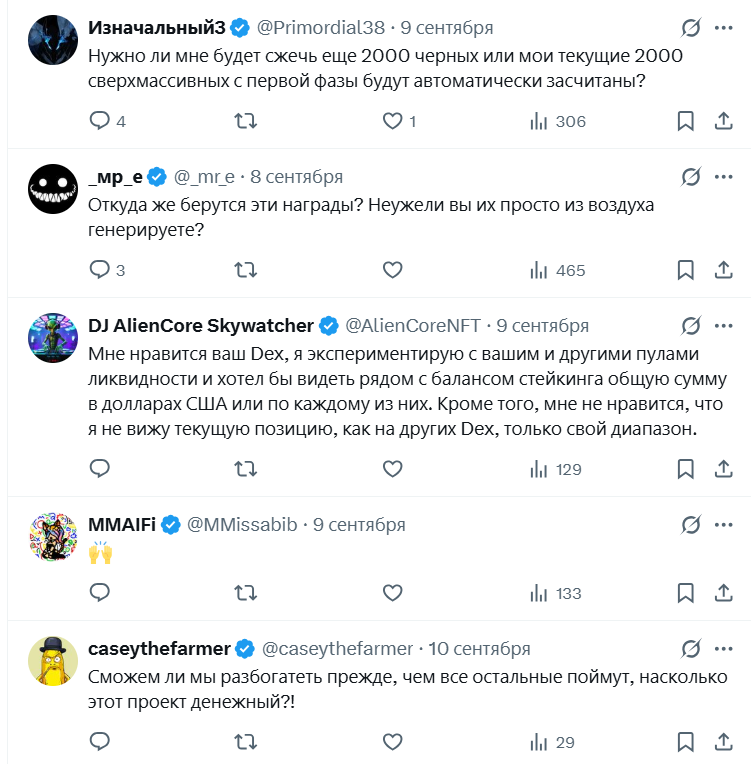Like DJ AlienCore Skywatcher's tweet

pyautogui.click(x=393, y=469)
